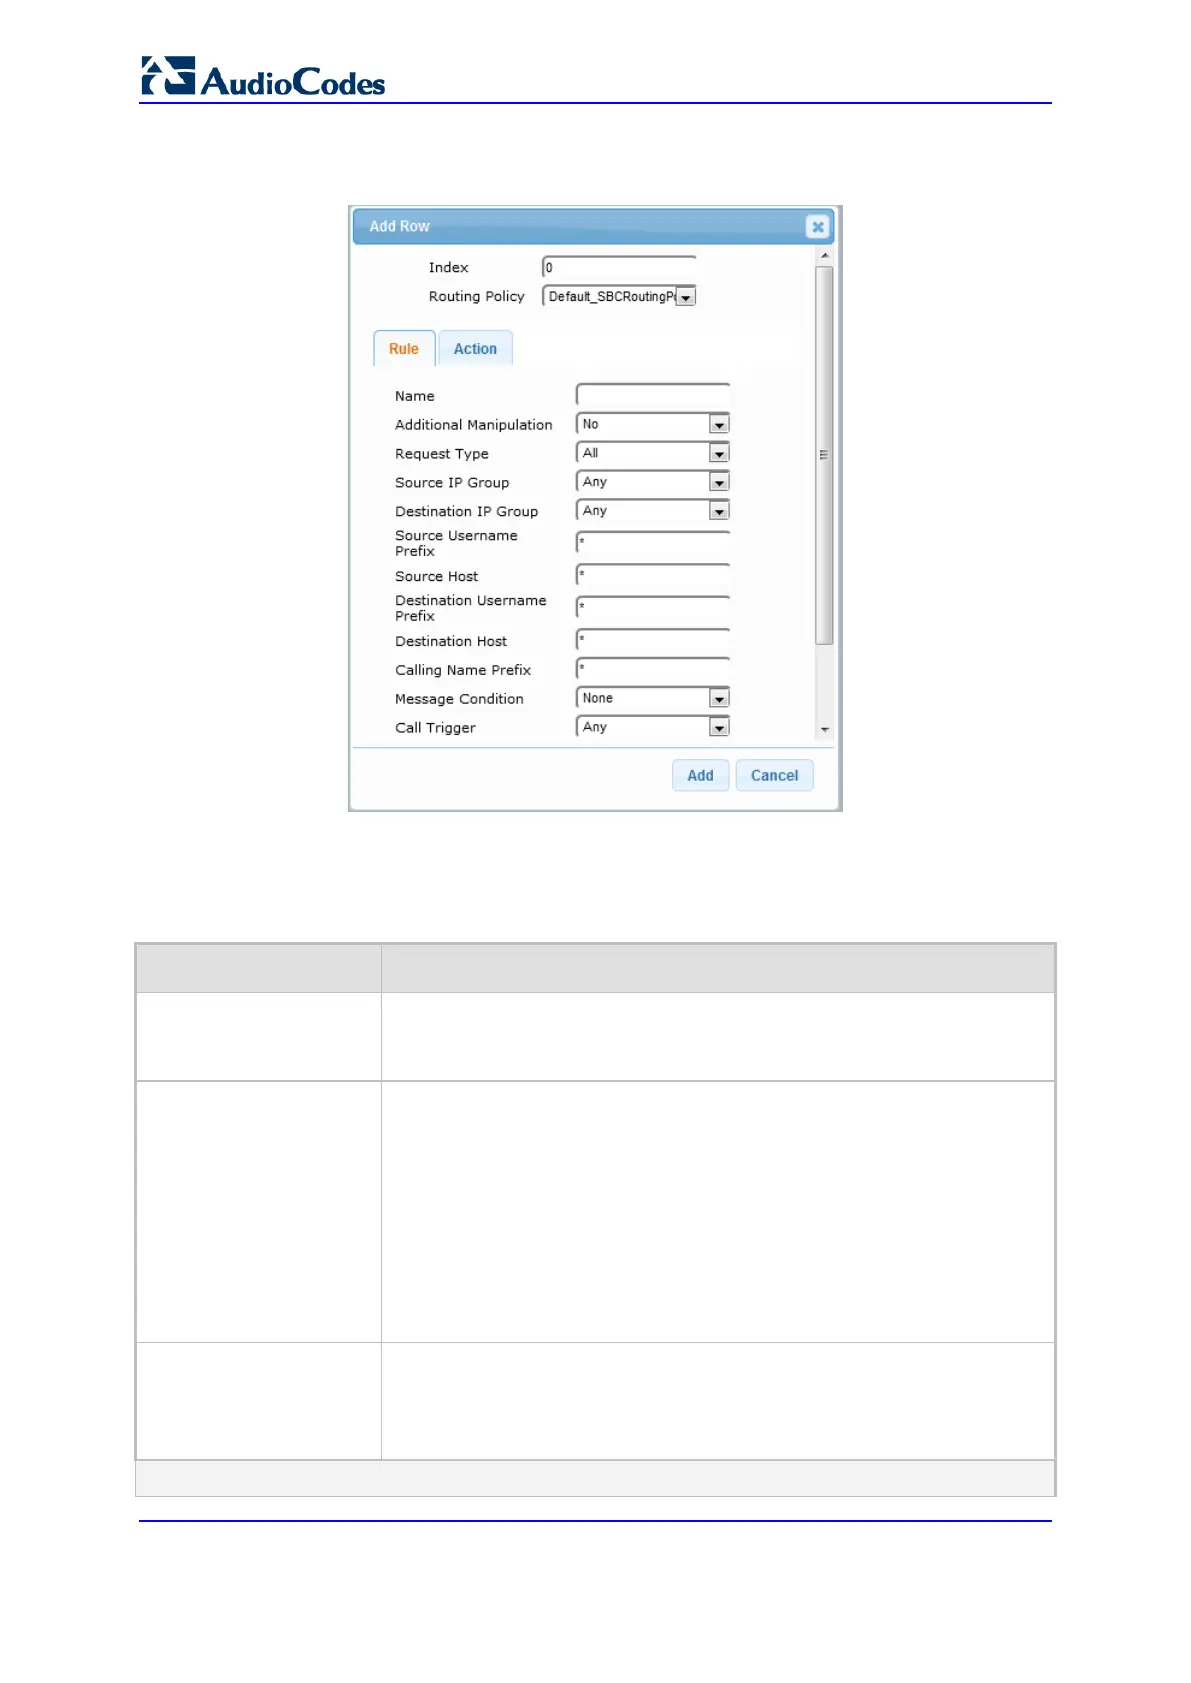Viewport: 1191px width, 1683px height.
Task: Click the Add Row title text
Action: coord(399,226)
